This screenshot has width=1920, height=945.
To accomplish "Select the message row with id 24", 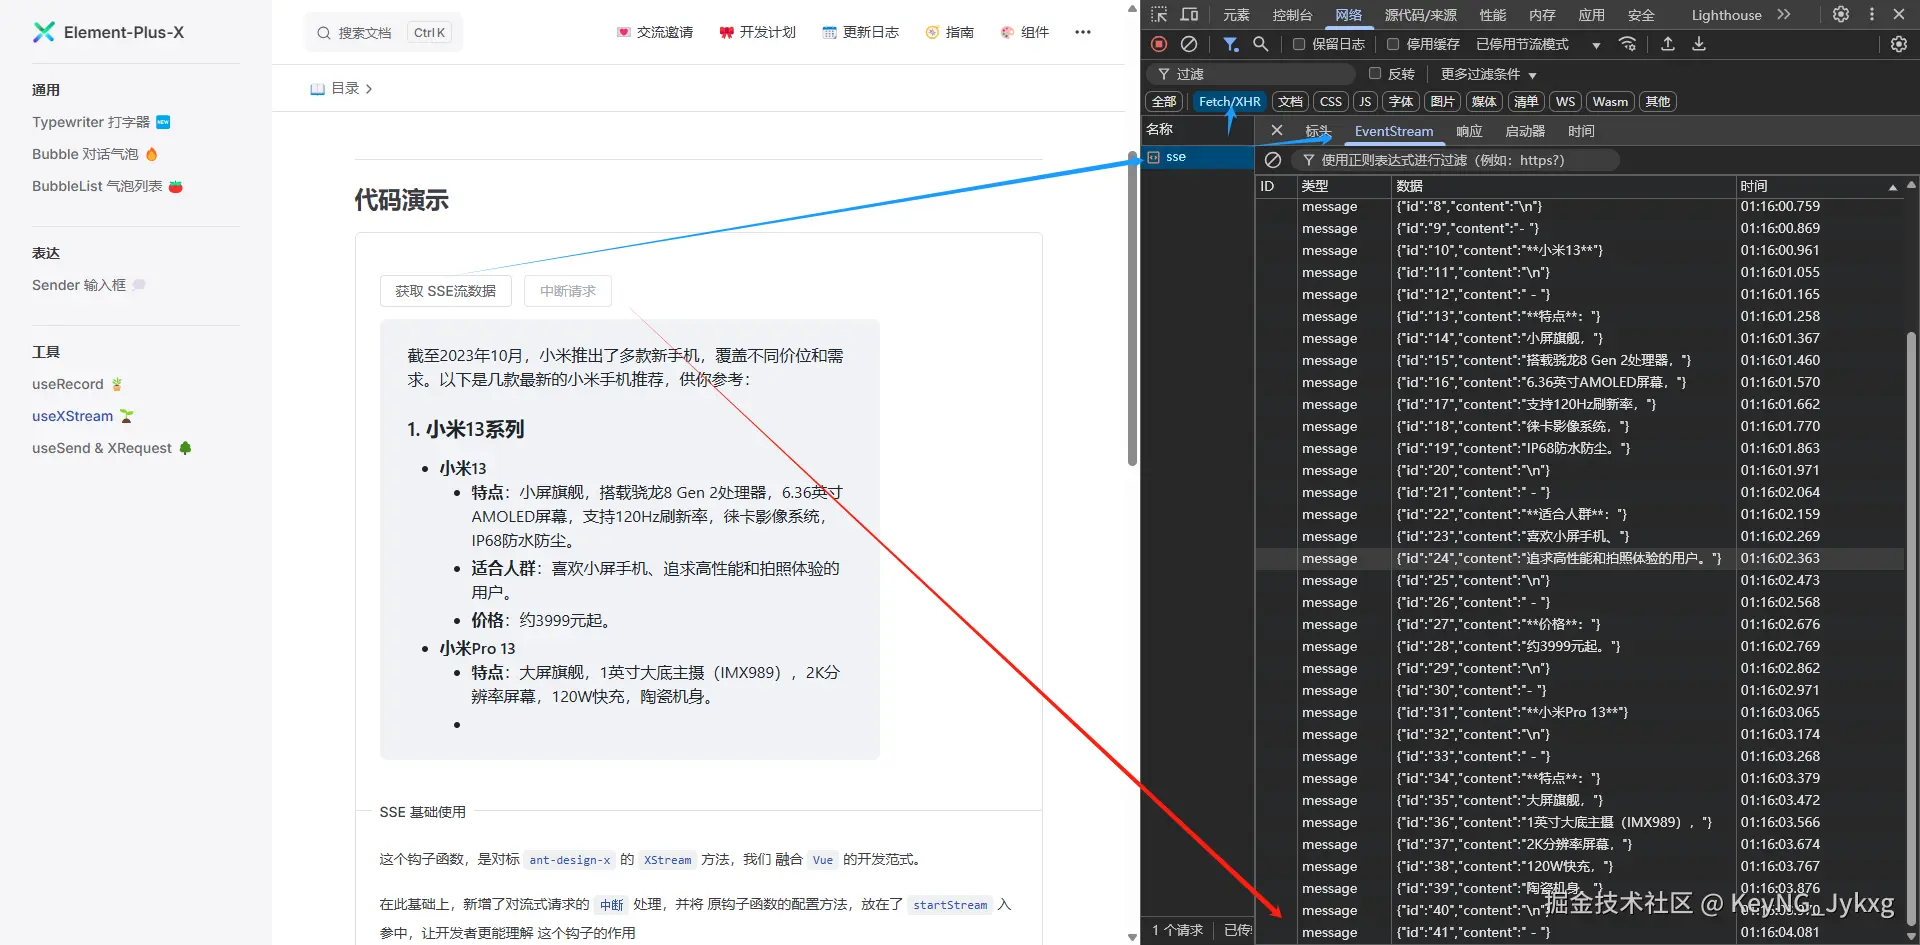I will click(1580, 559).
